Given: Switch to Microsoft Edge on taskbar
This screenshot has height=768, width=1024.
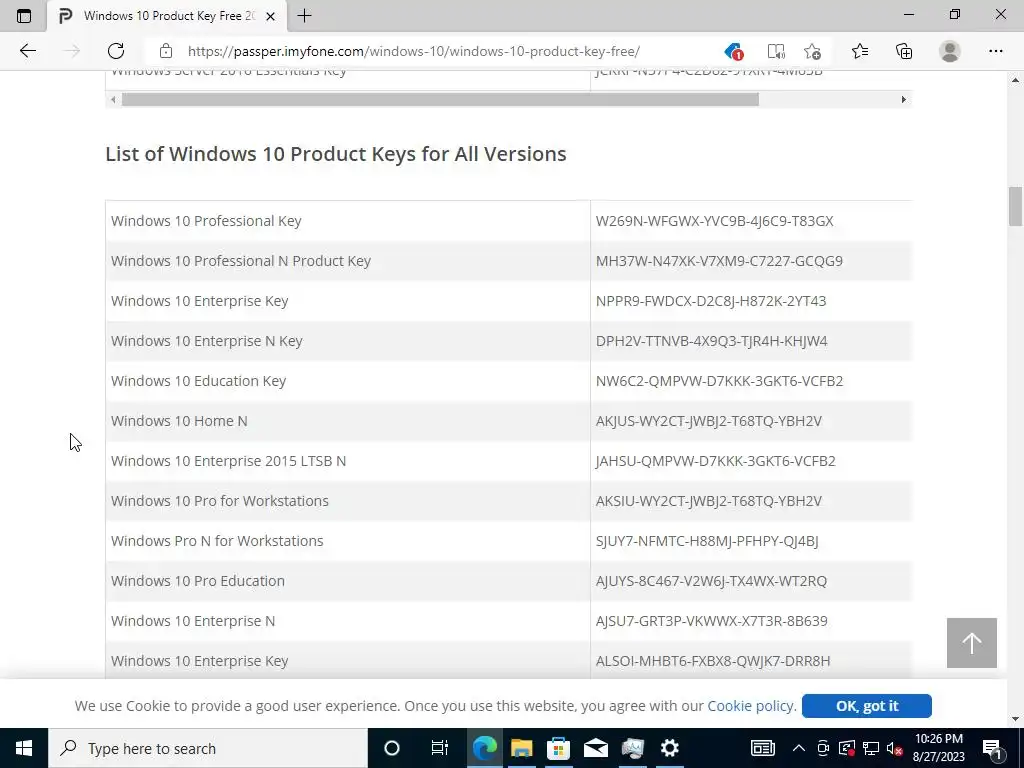Looking at the screenshot, I should pos(485,748).
